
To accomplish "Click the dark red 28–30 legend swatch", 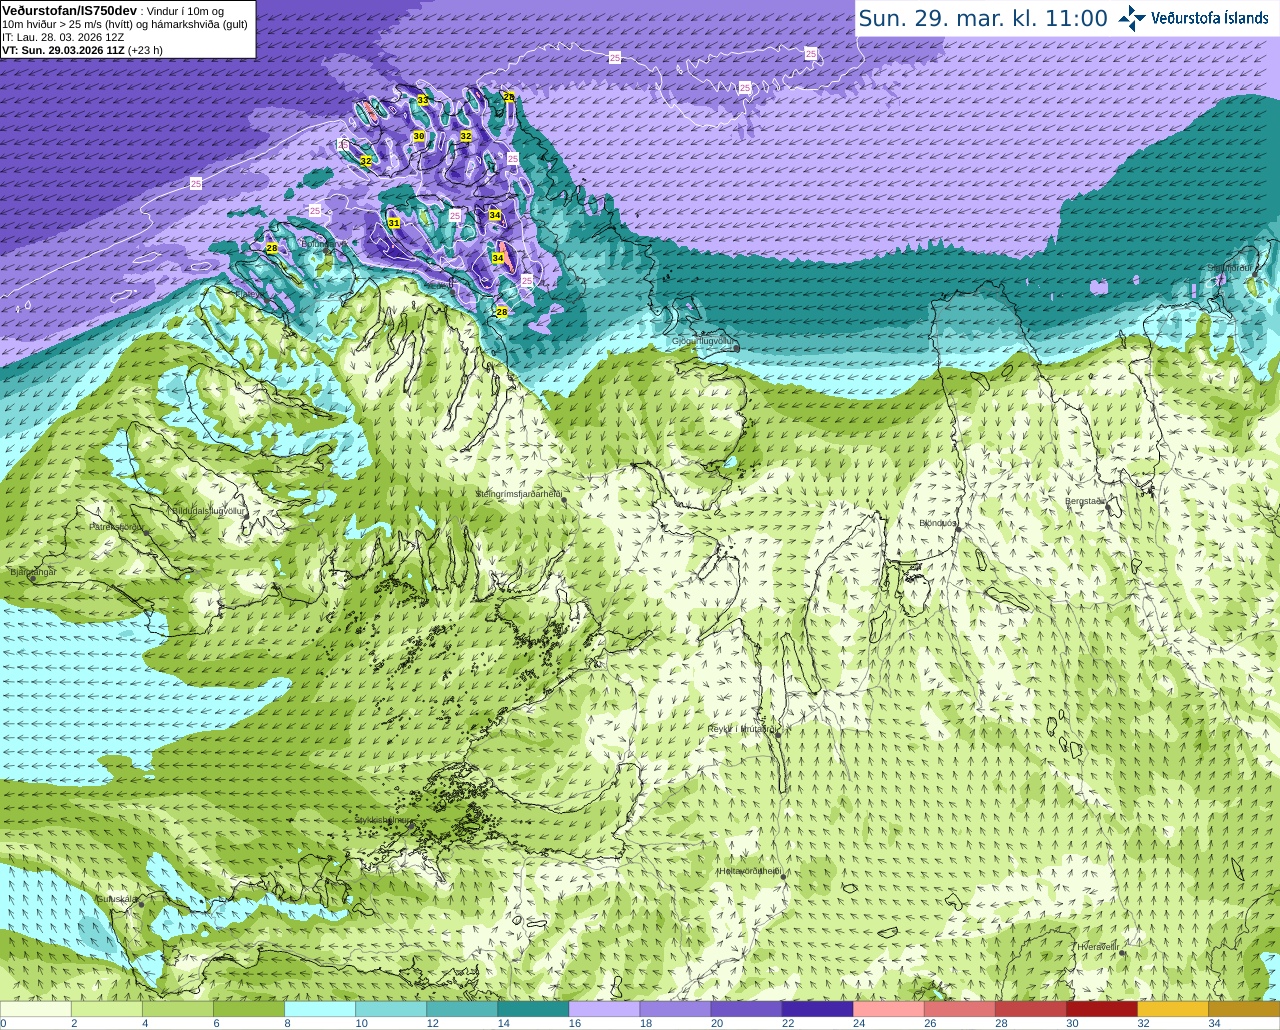I will 1030,1009.
